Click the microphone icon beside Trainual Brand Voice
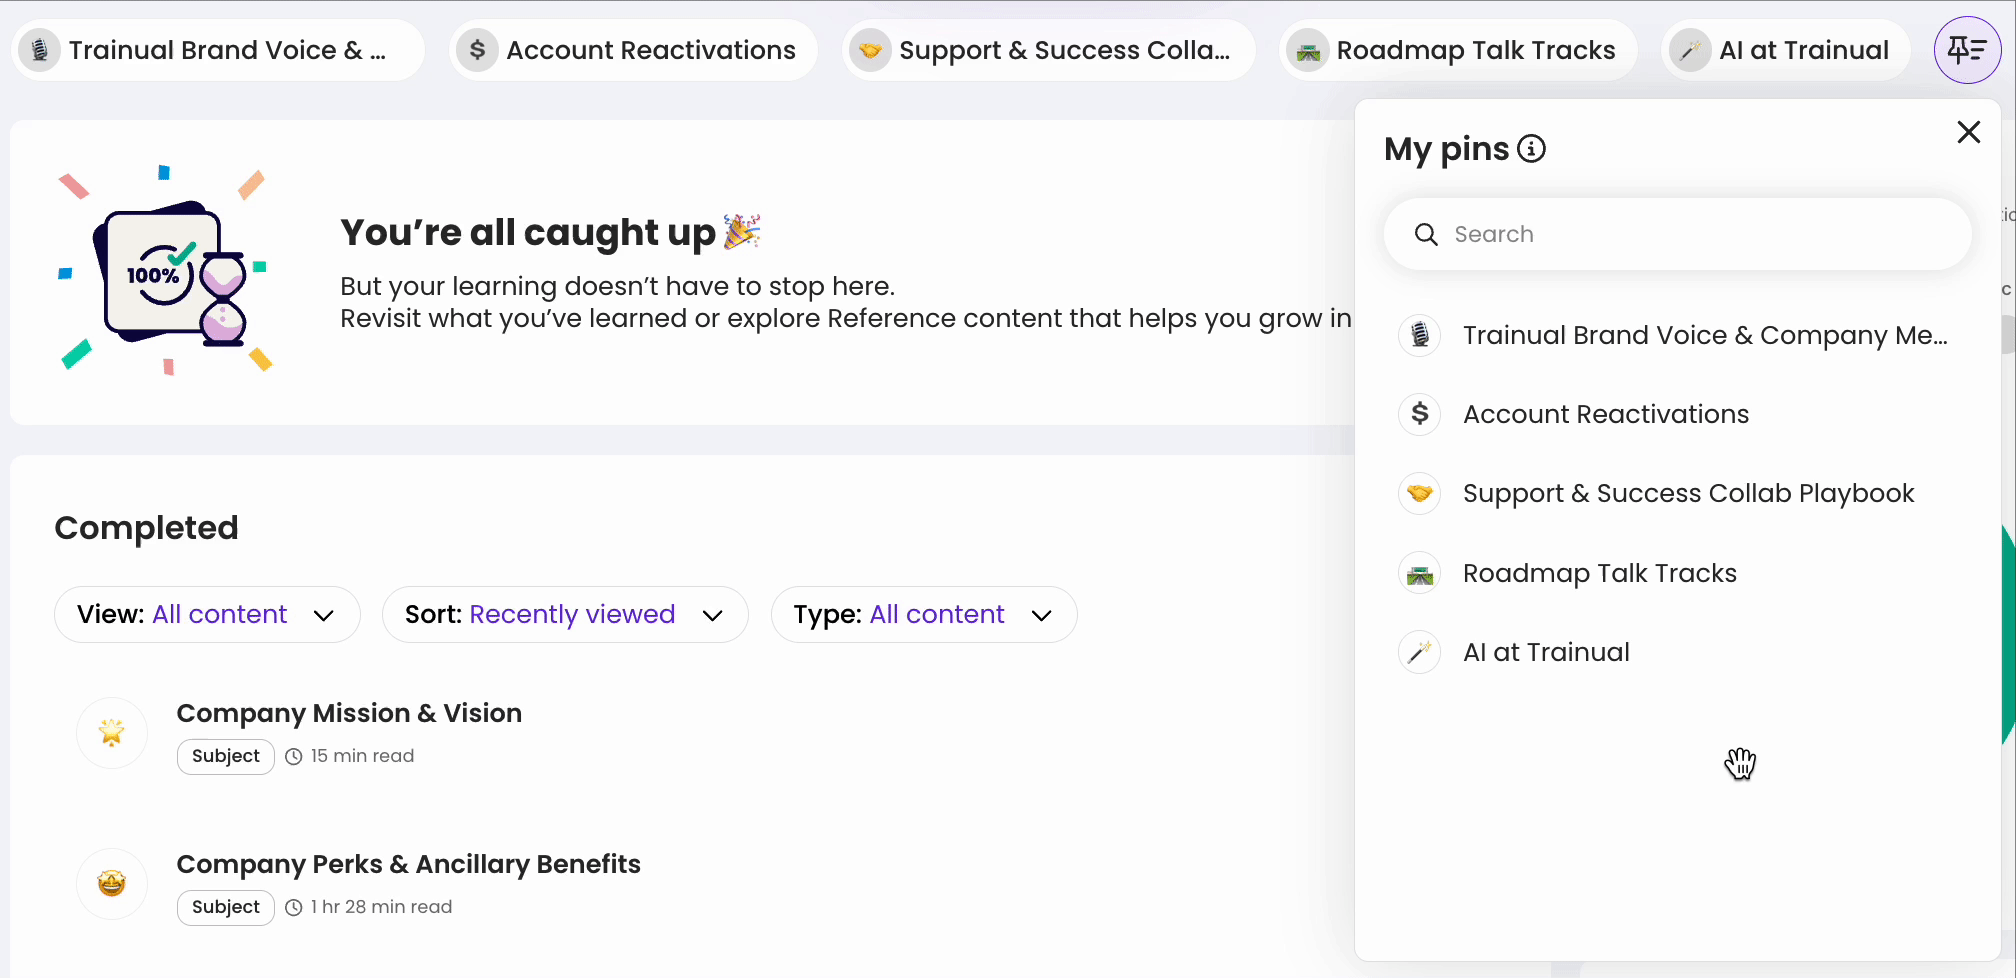2016x978 pixels. click(x=1419, y=335)
